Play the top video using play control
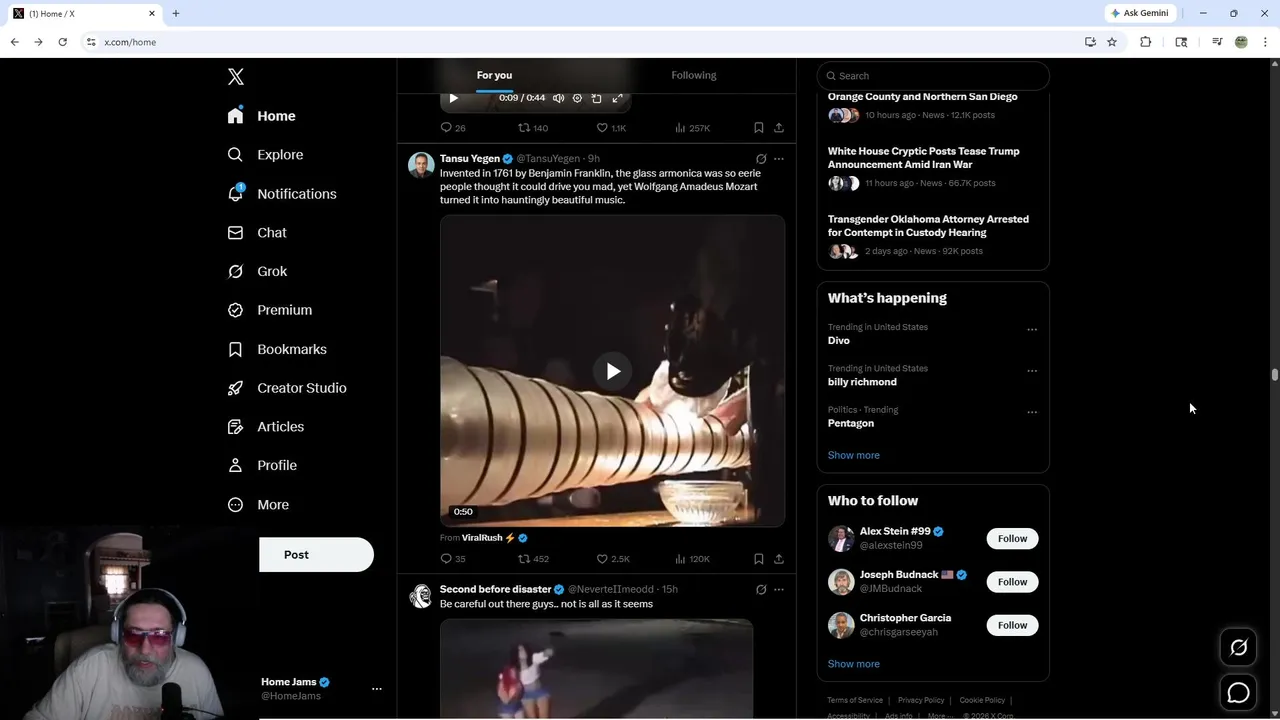 454,98
